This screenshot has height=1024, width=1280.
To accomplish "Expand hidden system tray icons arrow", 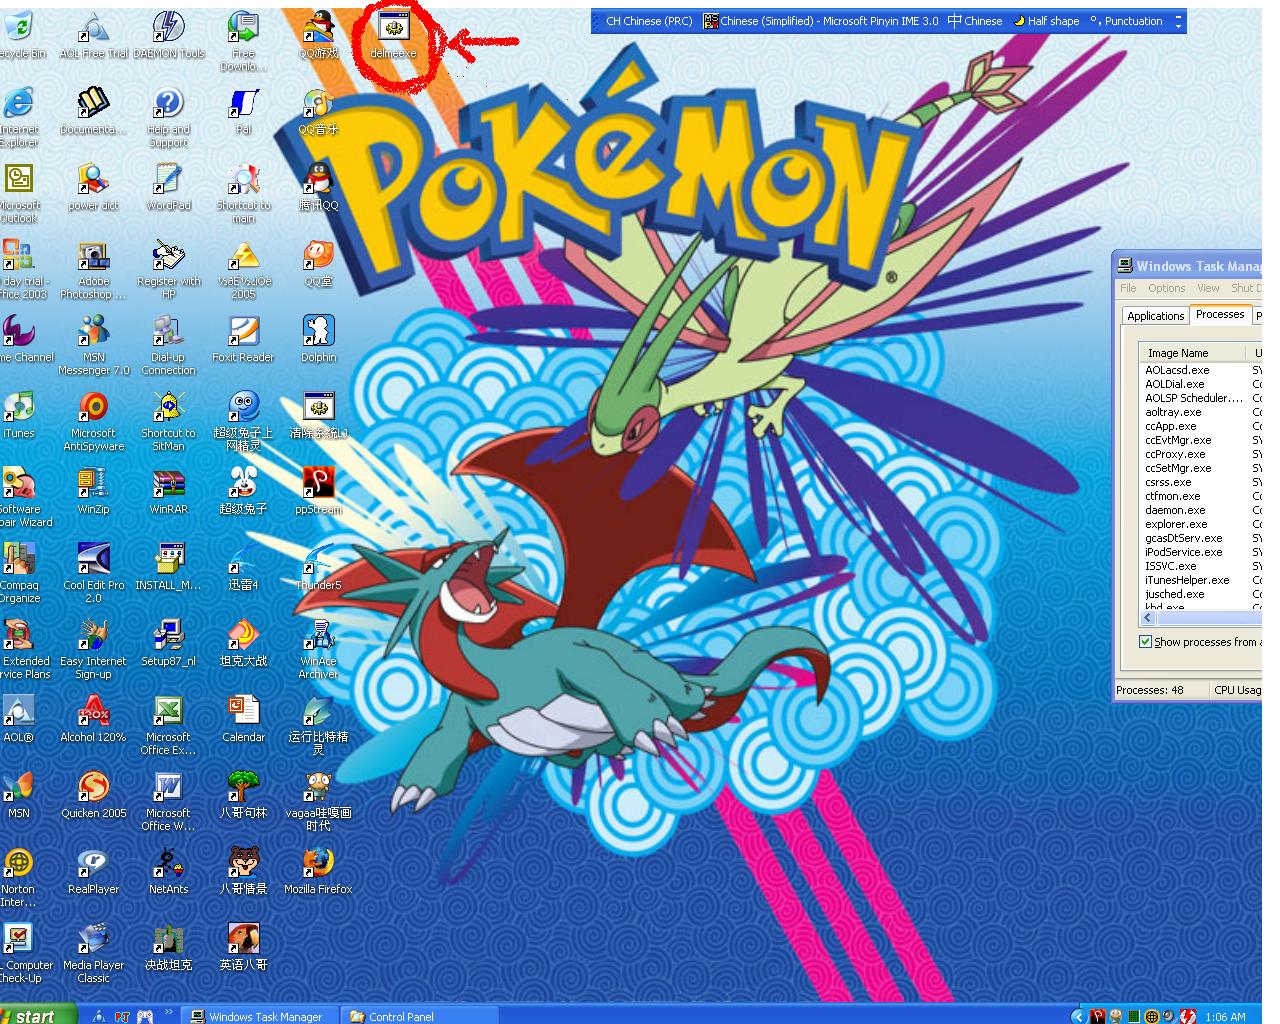I will pyautogui.click(x=1077, y=1016).
